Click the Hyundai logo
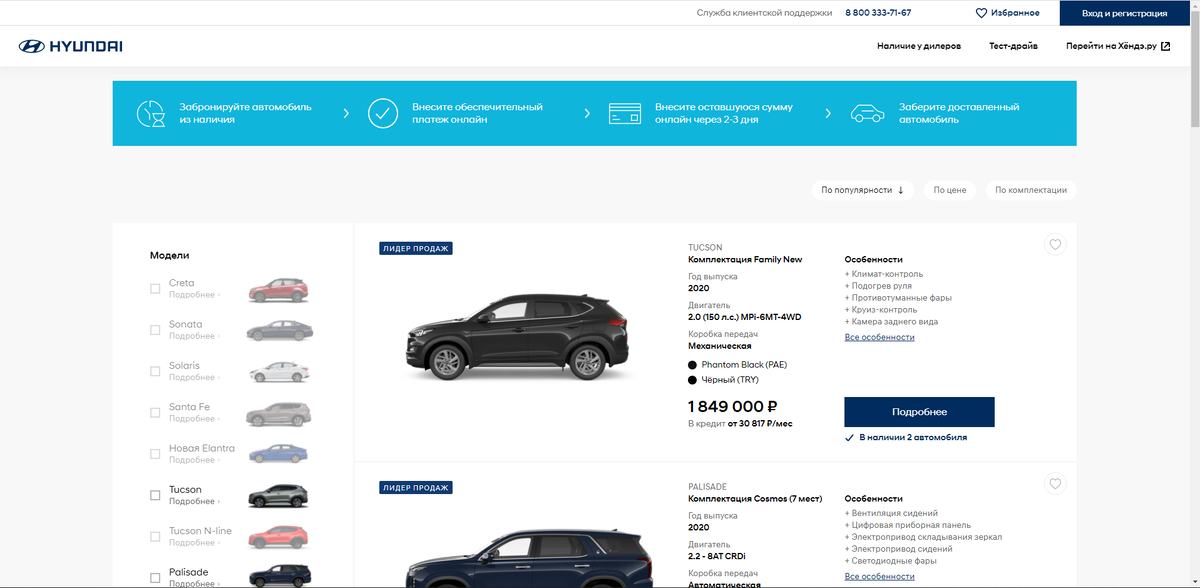Image resolution: width=1200 pixels, height=588 pixels. pos(70,46)
